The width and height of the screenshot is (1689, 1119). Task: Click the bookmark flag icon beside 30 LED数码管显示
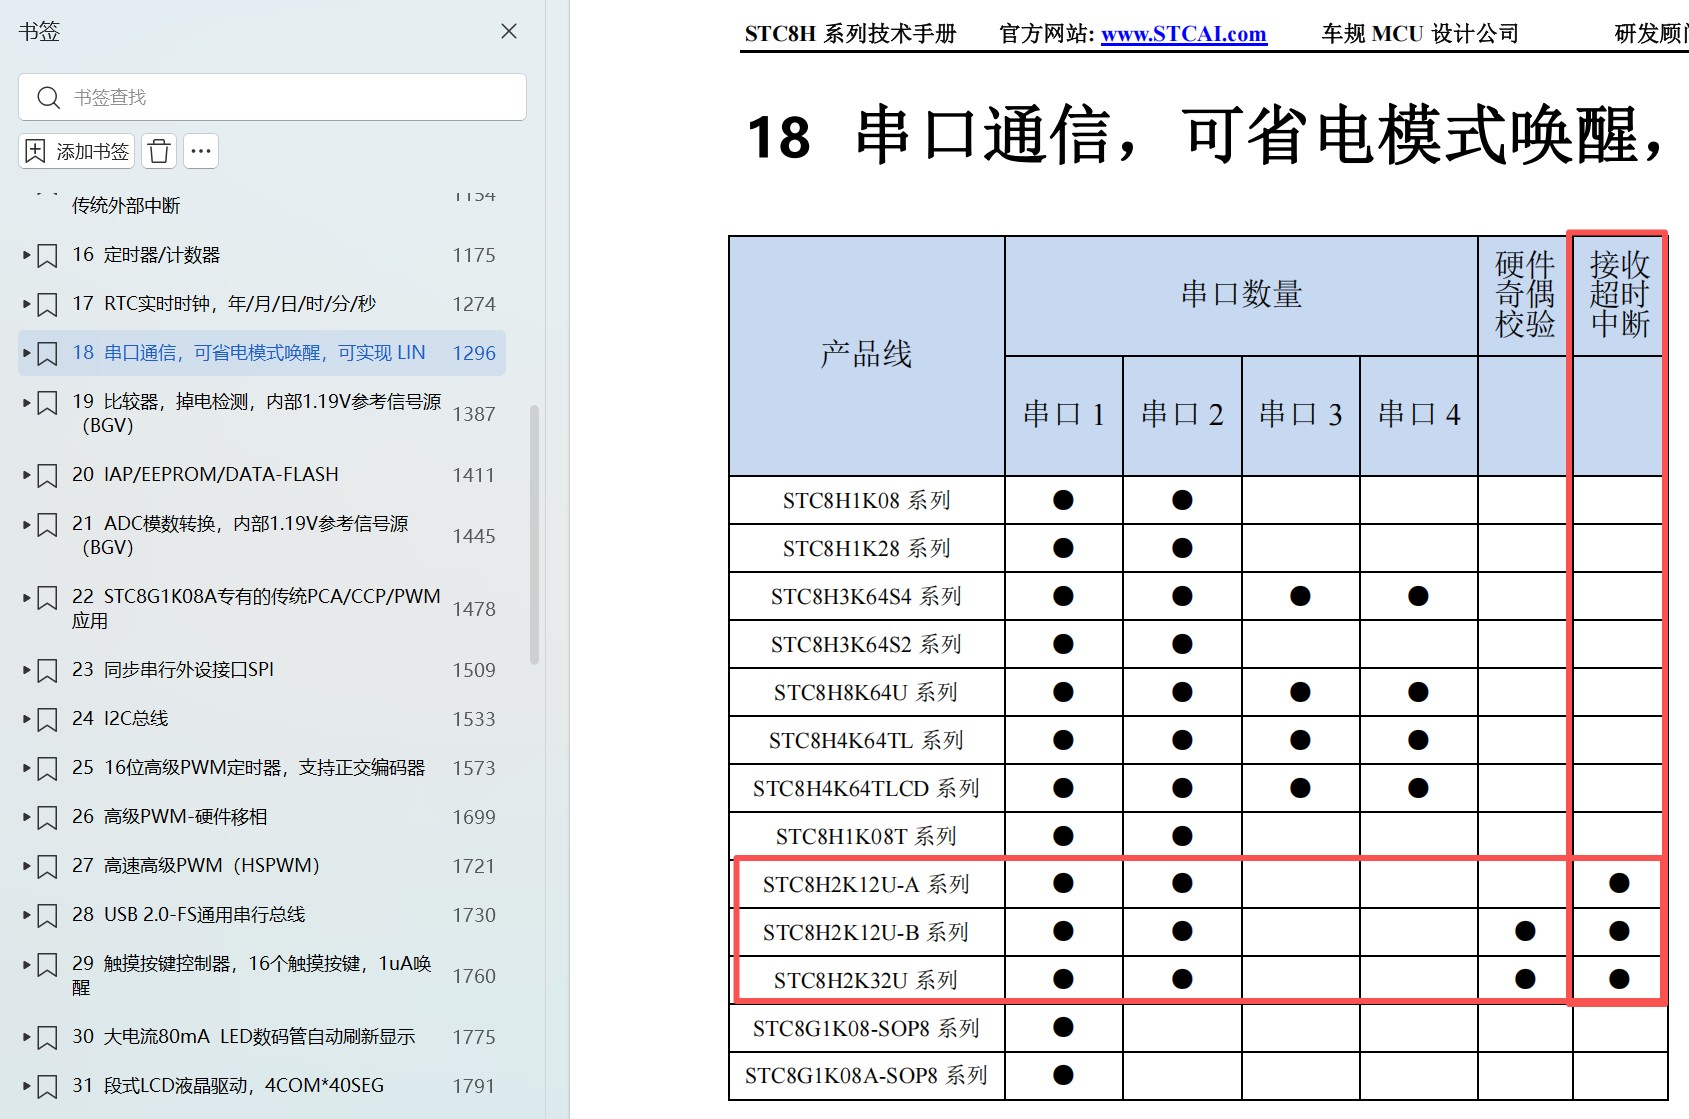coord(46,1037)
